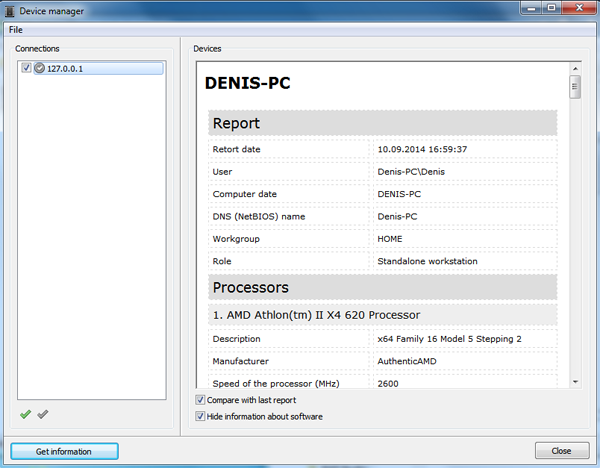Click the Retort date label
The height and width of the screenshot is (468, 600).
tap(236, 149)
